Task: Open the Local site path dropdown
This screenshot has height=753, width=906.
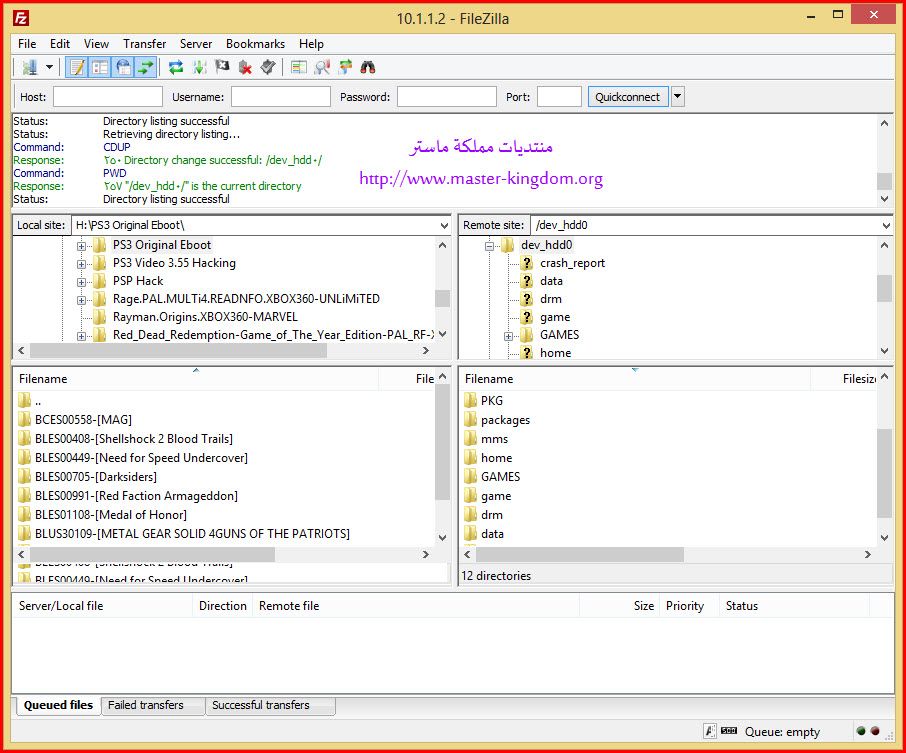Action: point(444,225)
